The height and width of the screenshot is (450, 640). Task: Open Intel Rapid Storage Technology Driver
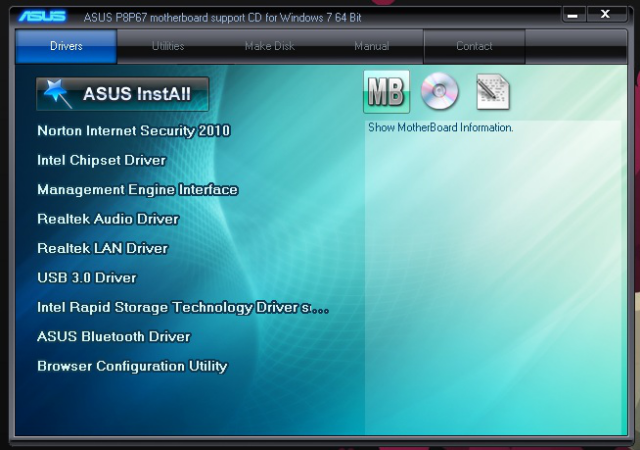pyautogui.click(x=183, y=307)
